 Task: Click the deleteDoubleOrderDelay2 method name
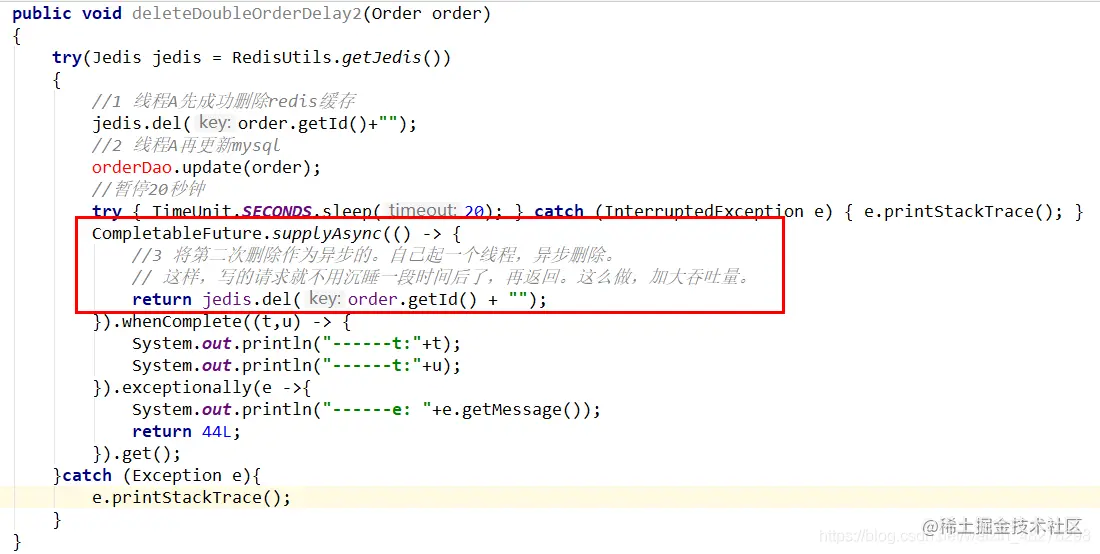(x=247, y=14)
